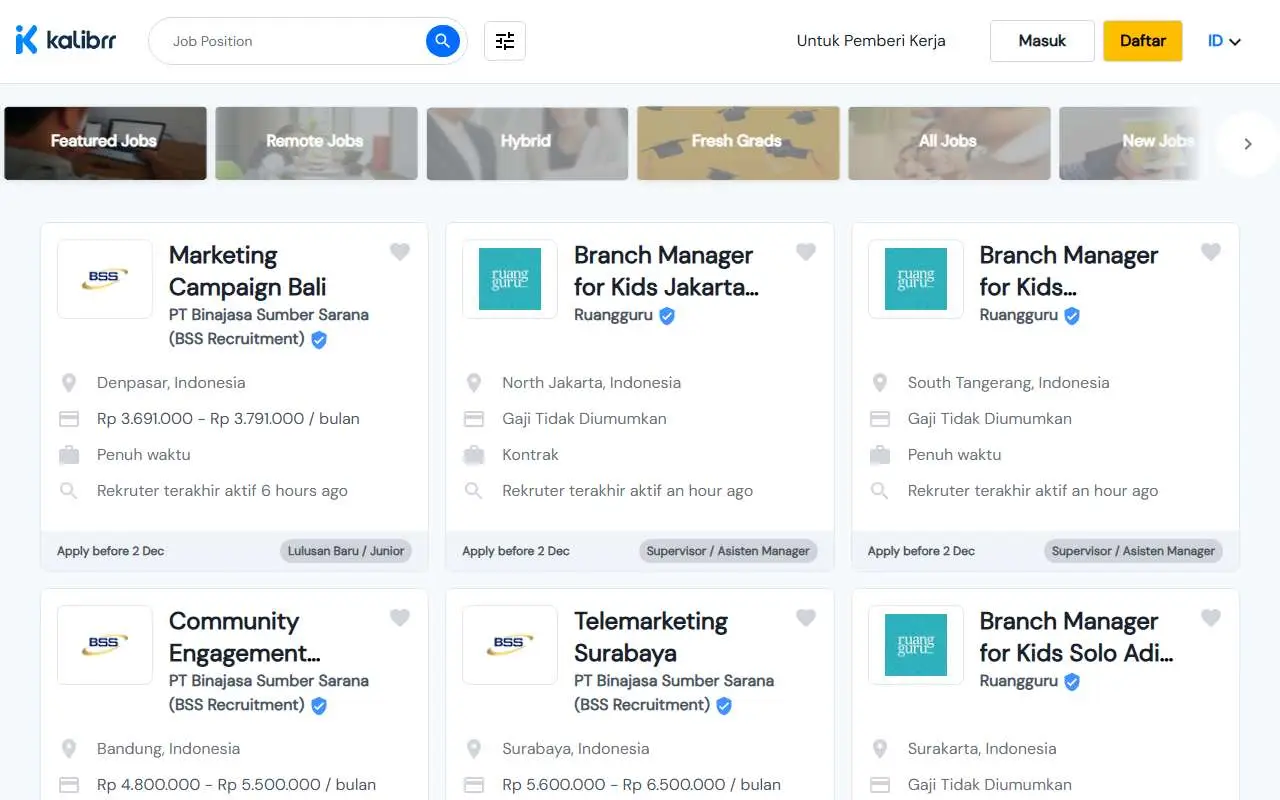The image size is (1280, 800).
Task: Click the Daftar button
Action: (x=1143, y=41)
